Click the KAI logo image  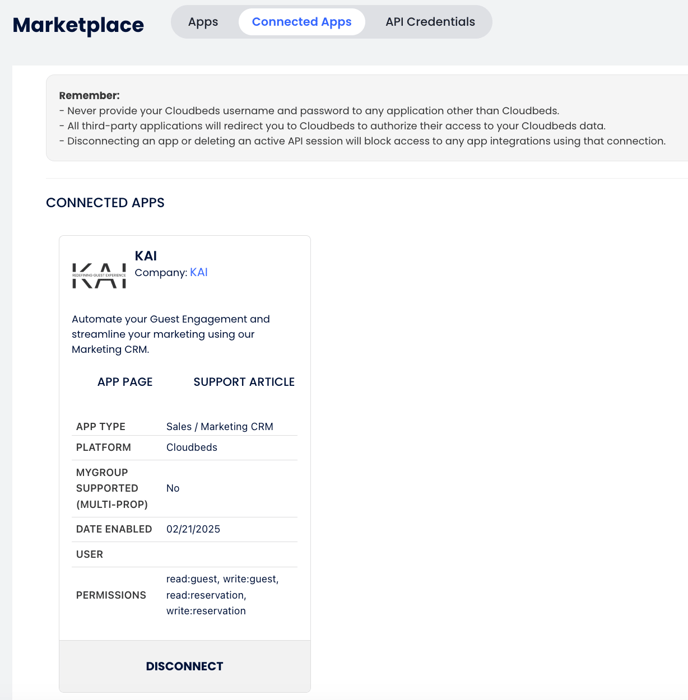[x=99, y=275]
